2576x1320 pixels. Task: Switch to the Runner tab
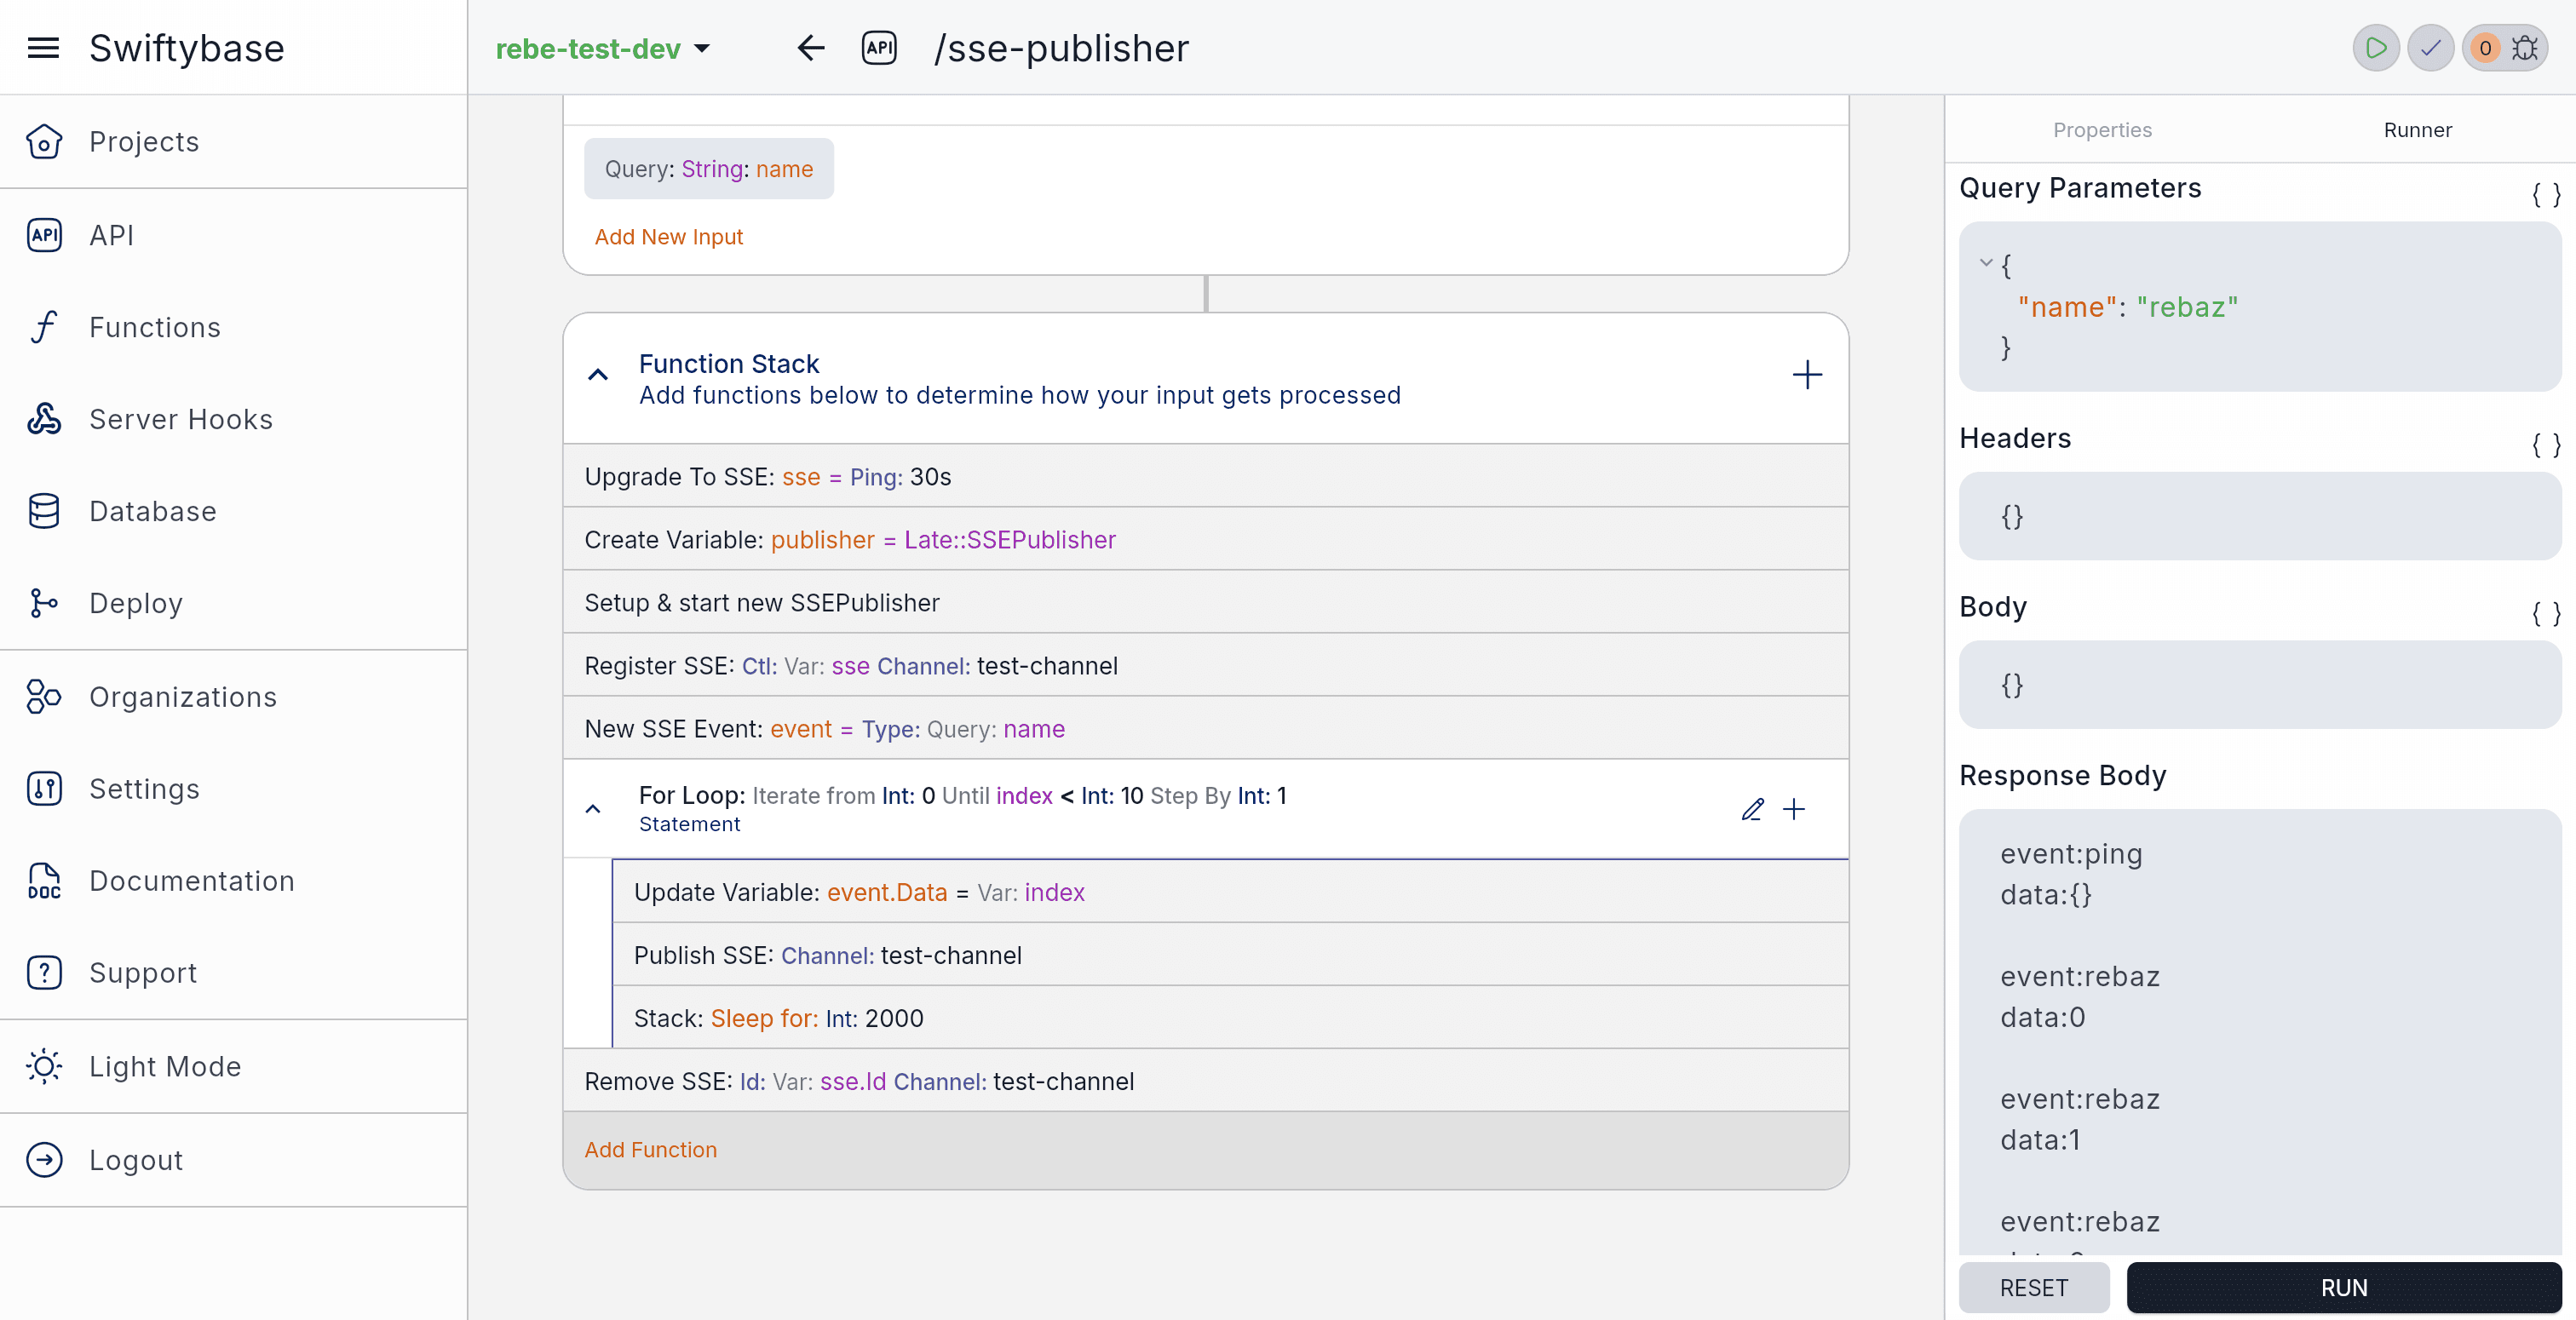[x=2417, y=130]
